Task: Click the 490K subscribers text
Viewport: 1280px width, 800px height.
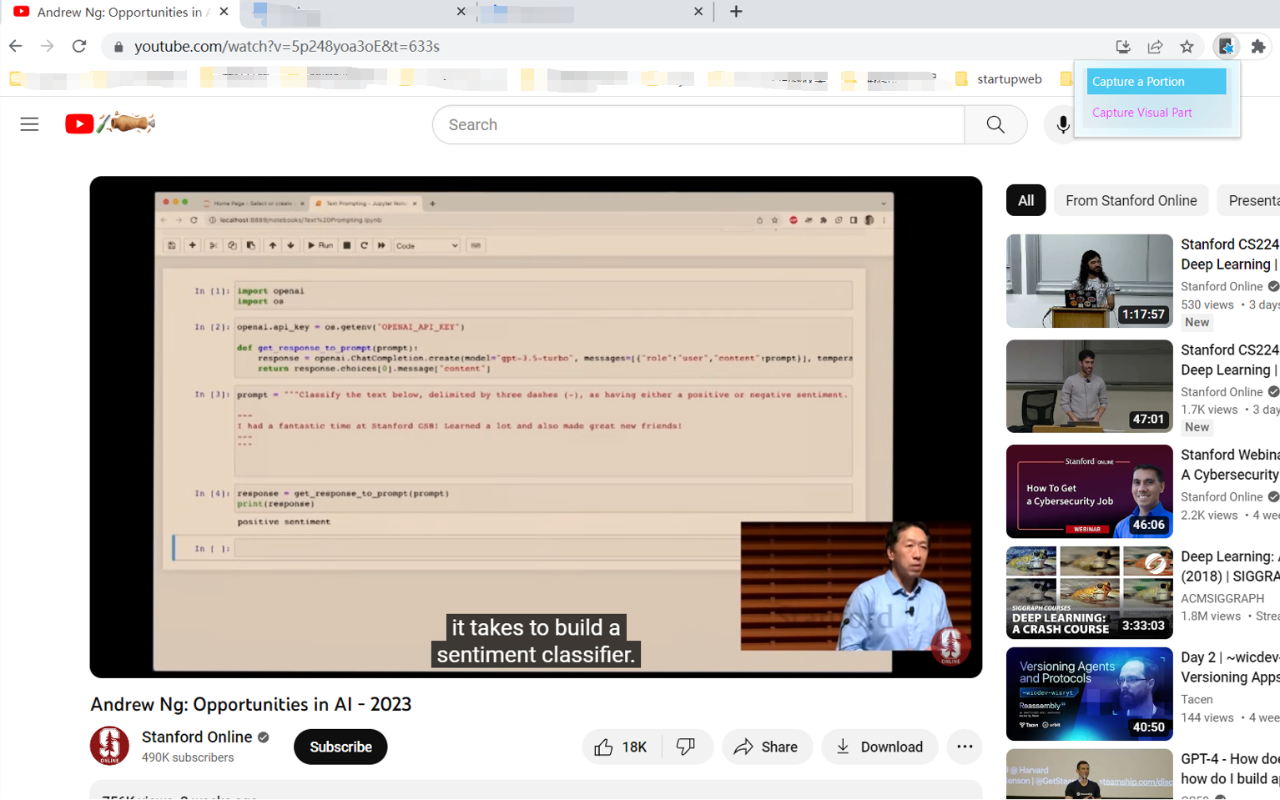Action: pos(188,758)
